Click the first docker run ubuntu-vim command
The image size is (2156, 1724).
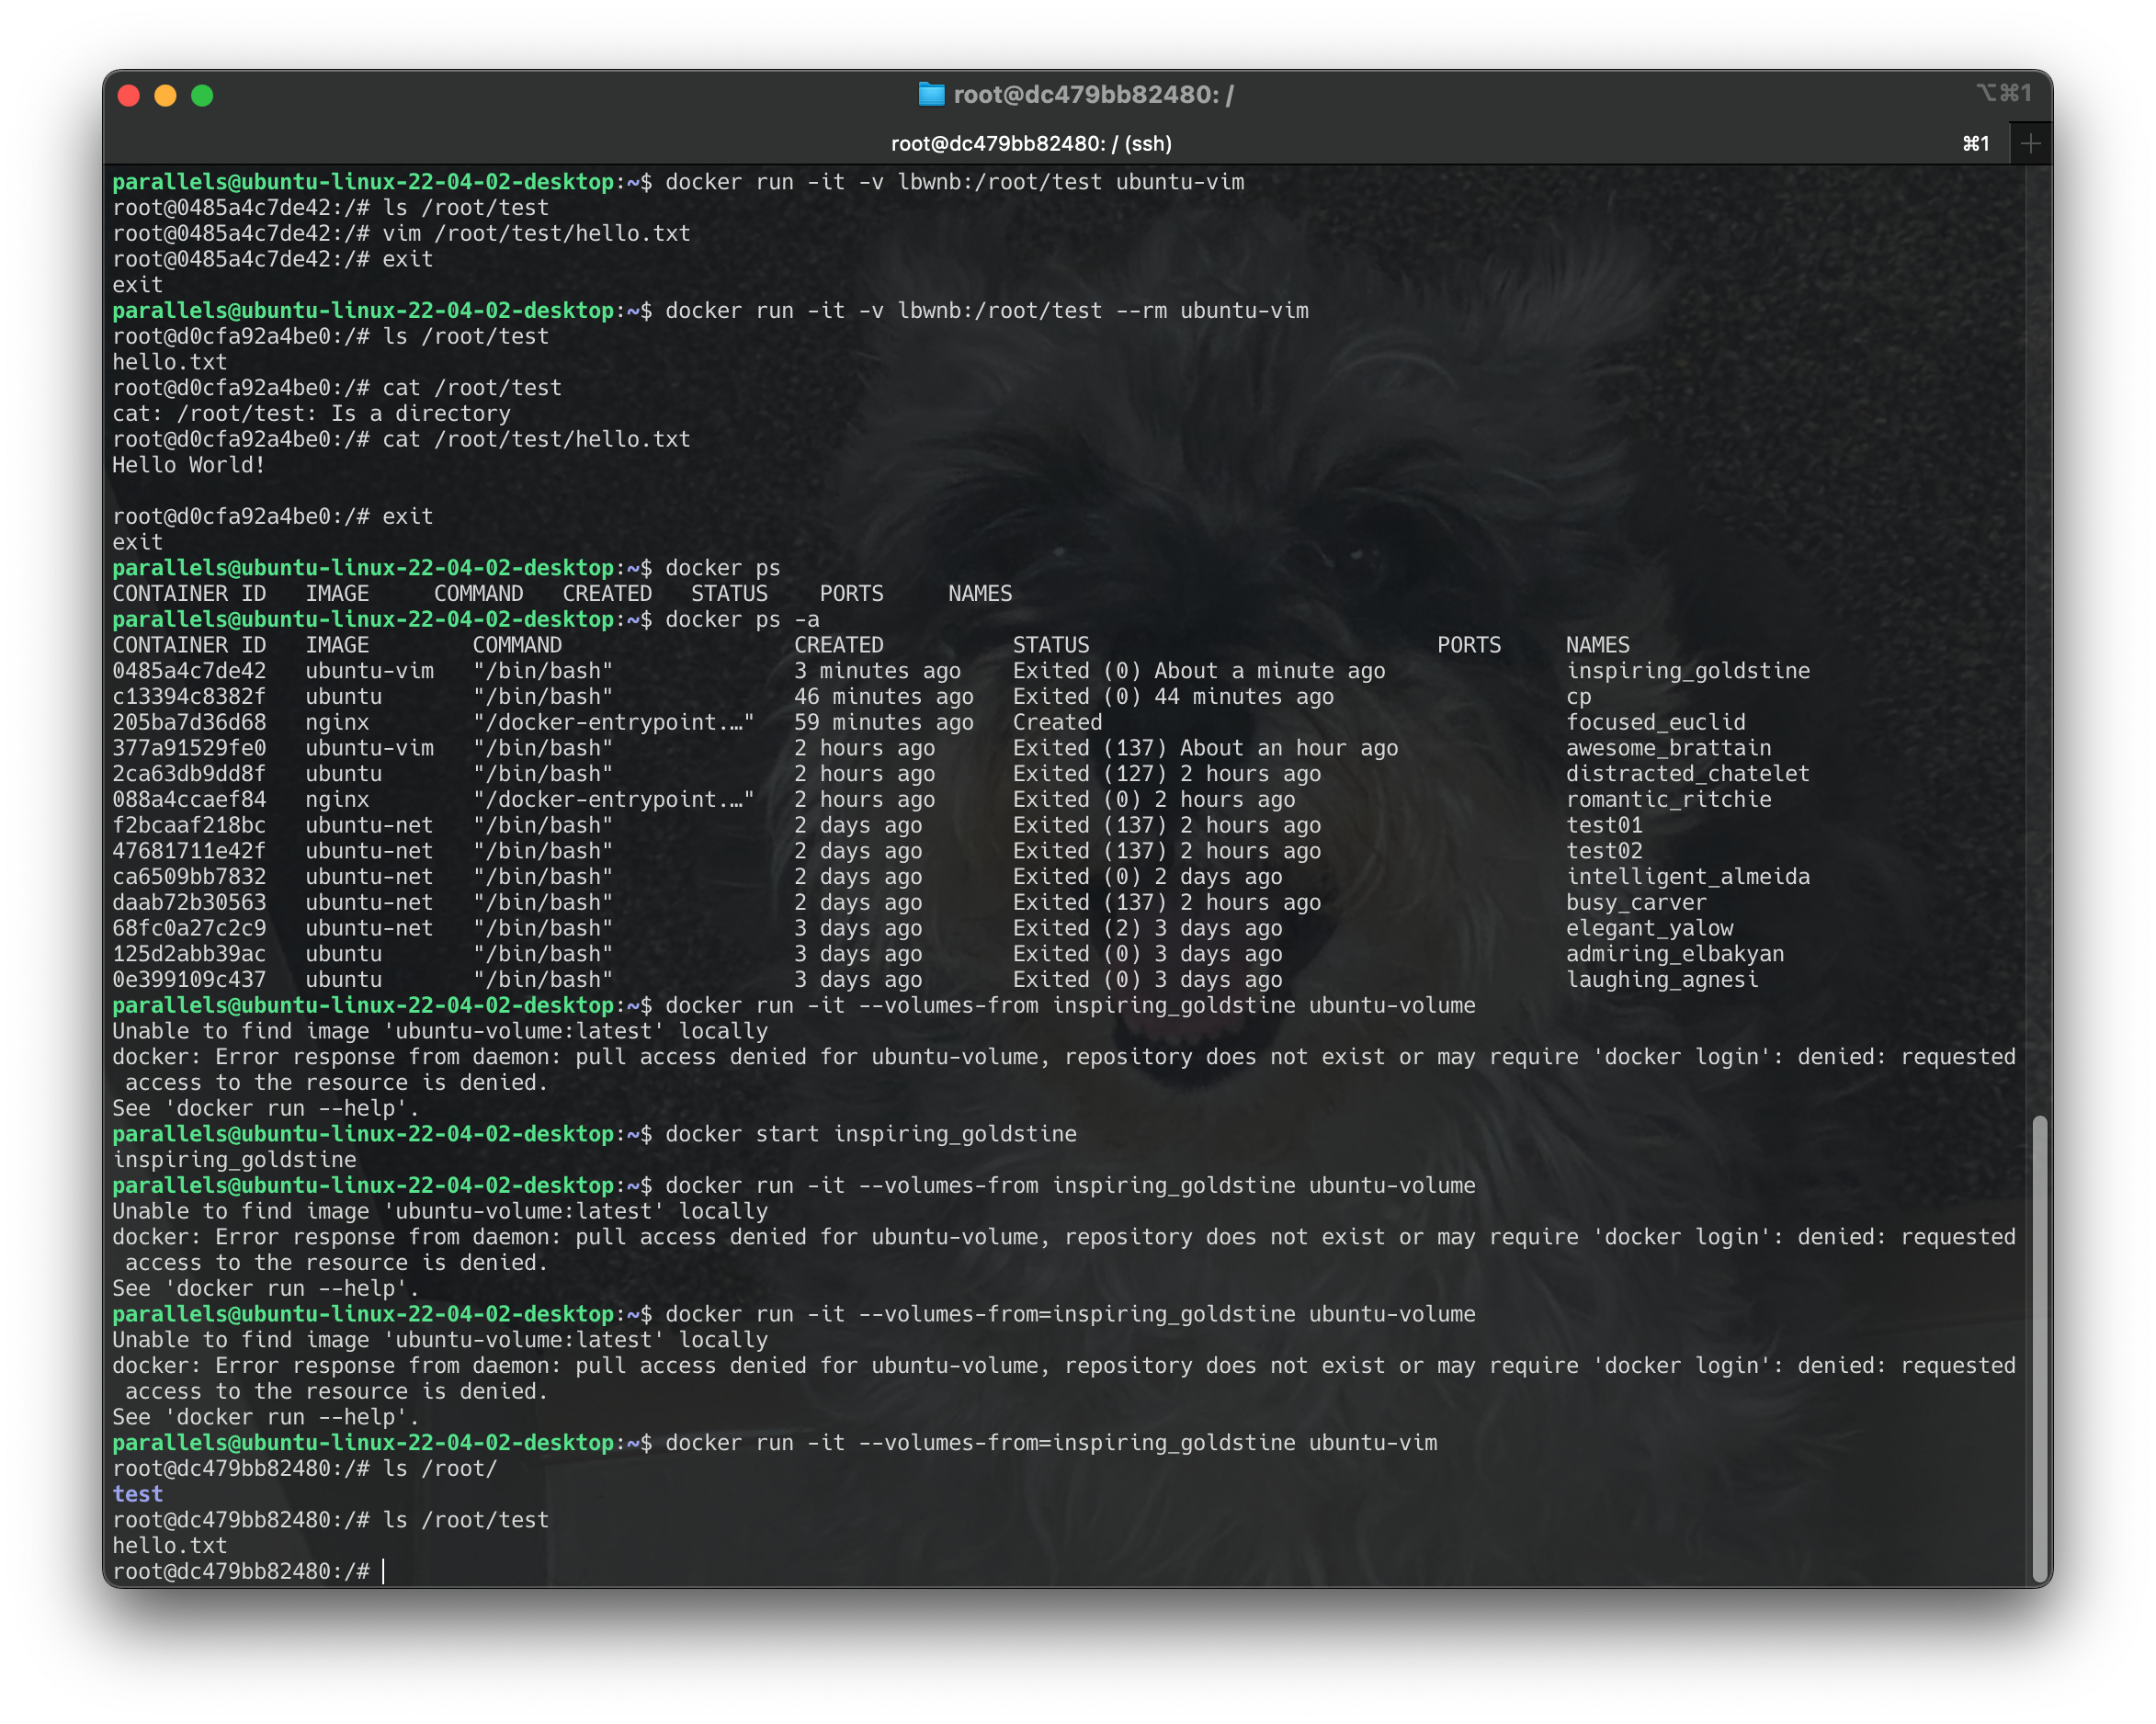(x=955, y=182)
